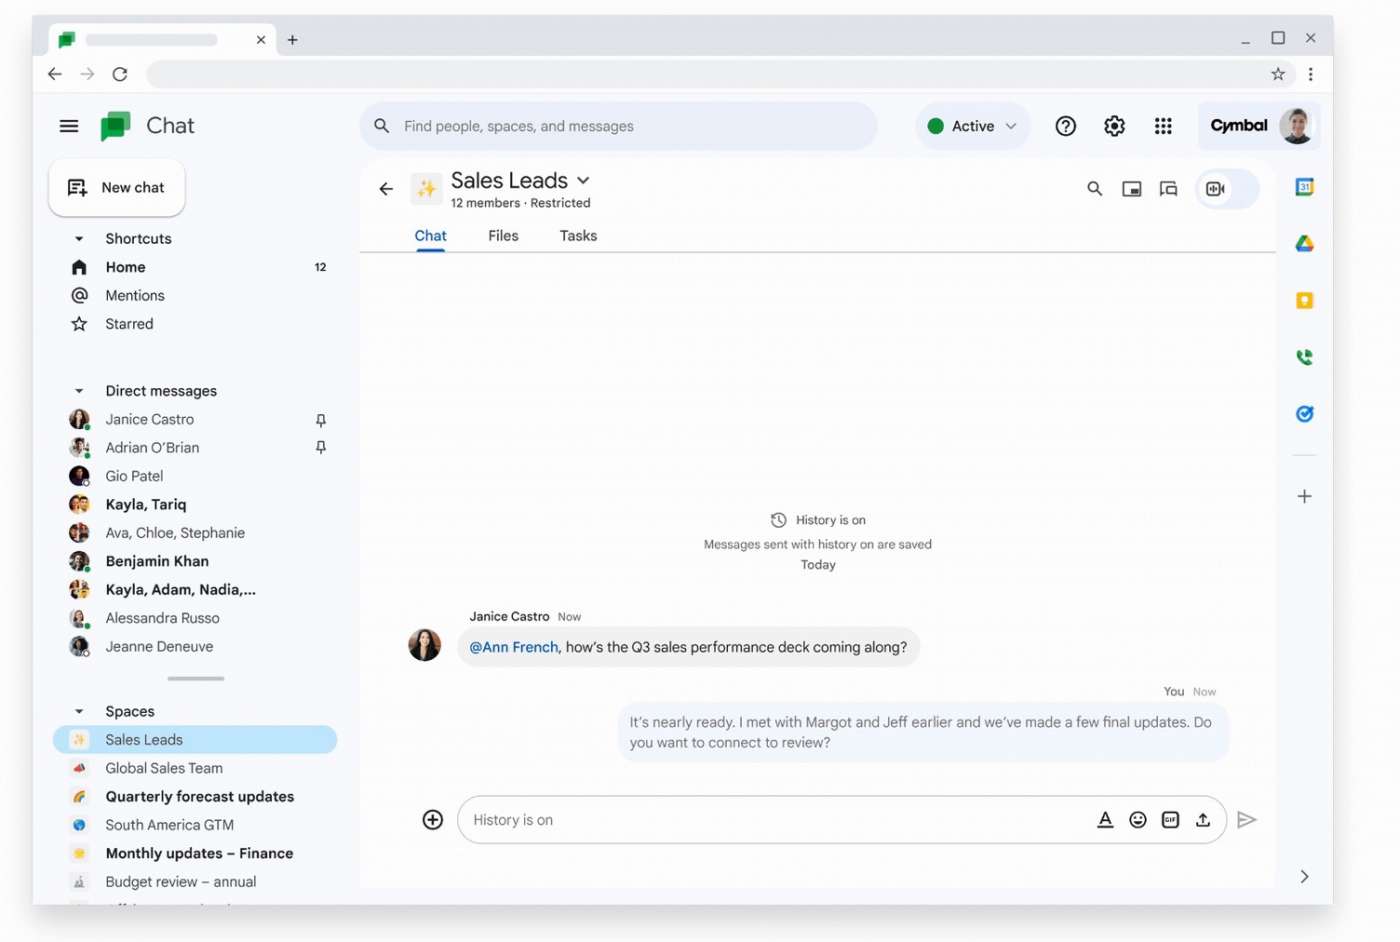Viewport: 1400px width, 942px height.
Task: Collapse the Direct messages section
Action: coord(79,391)
